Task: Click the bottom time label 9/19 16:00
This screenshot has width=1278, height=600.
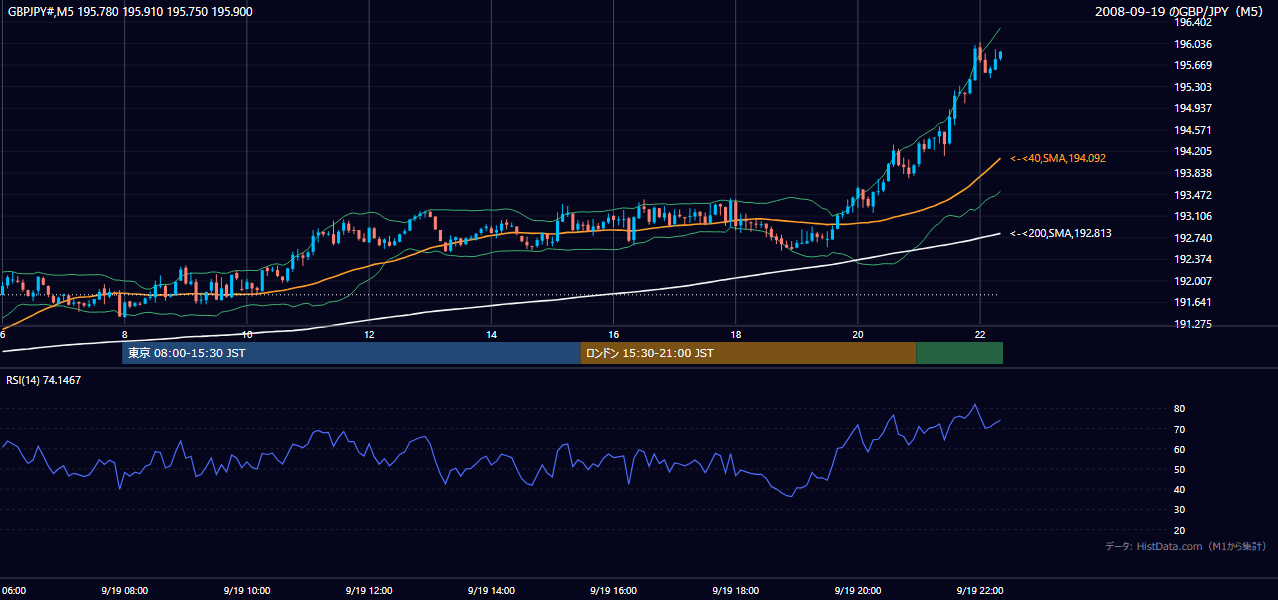Action: point(613,590)
